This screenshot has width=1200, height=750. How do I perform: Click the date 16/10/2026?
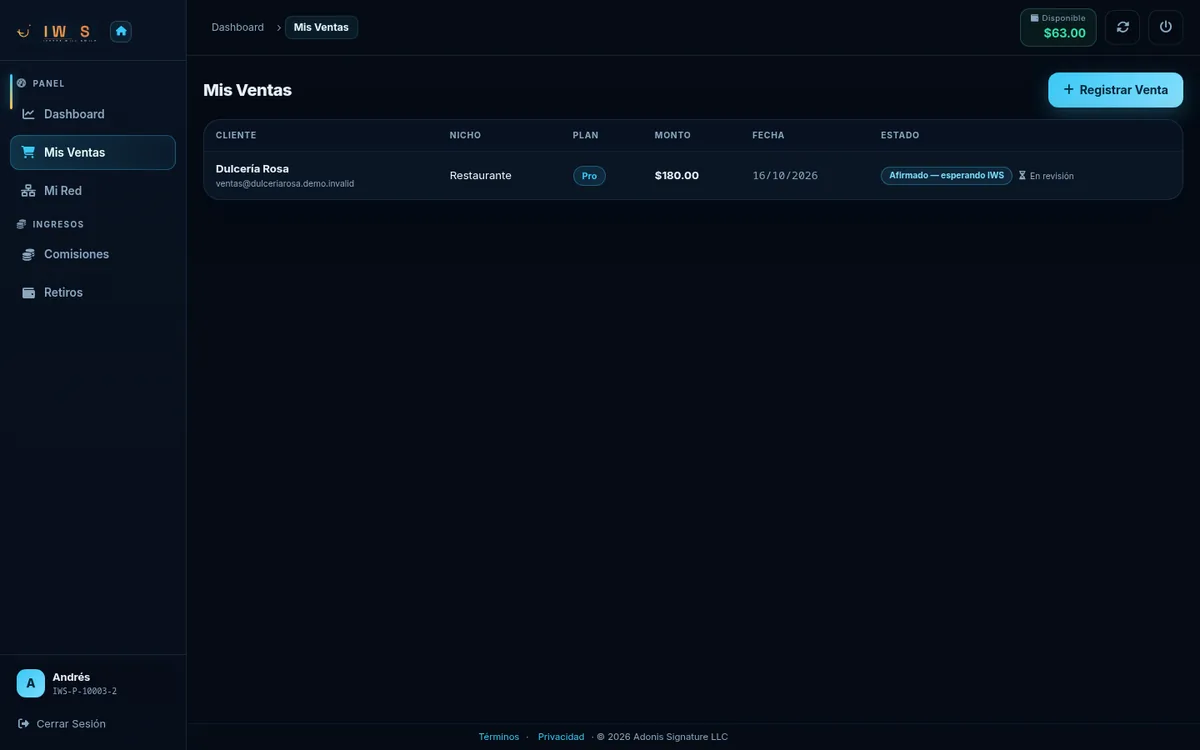click(x=785, y=176)
